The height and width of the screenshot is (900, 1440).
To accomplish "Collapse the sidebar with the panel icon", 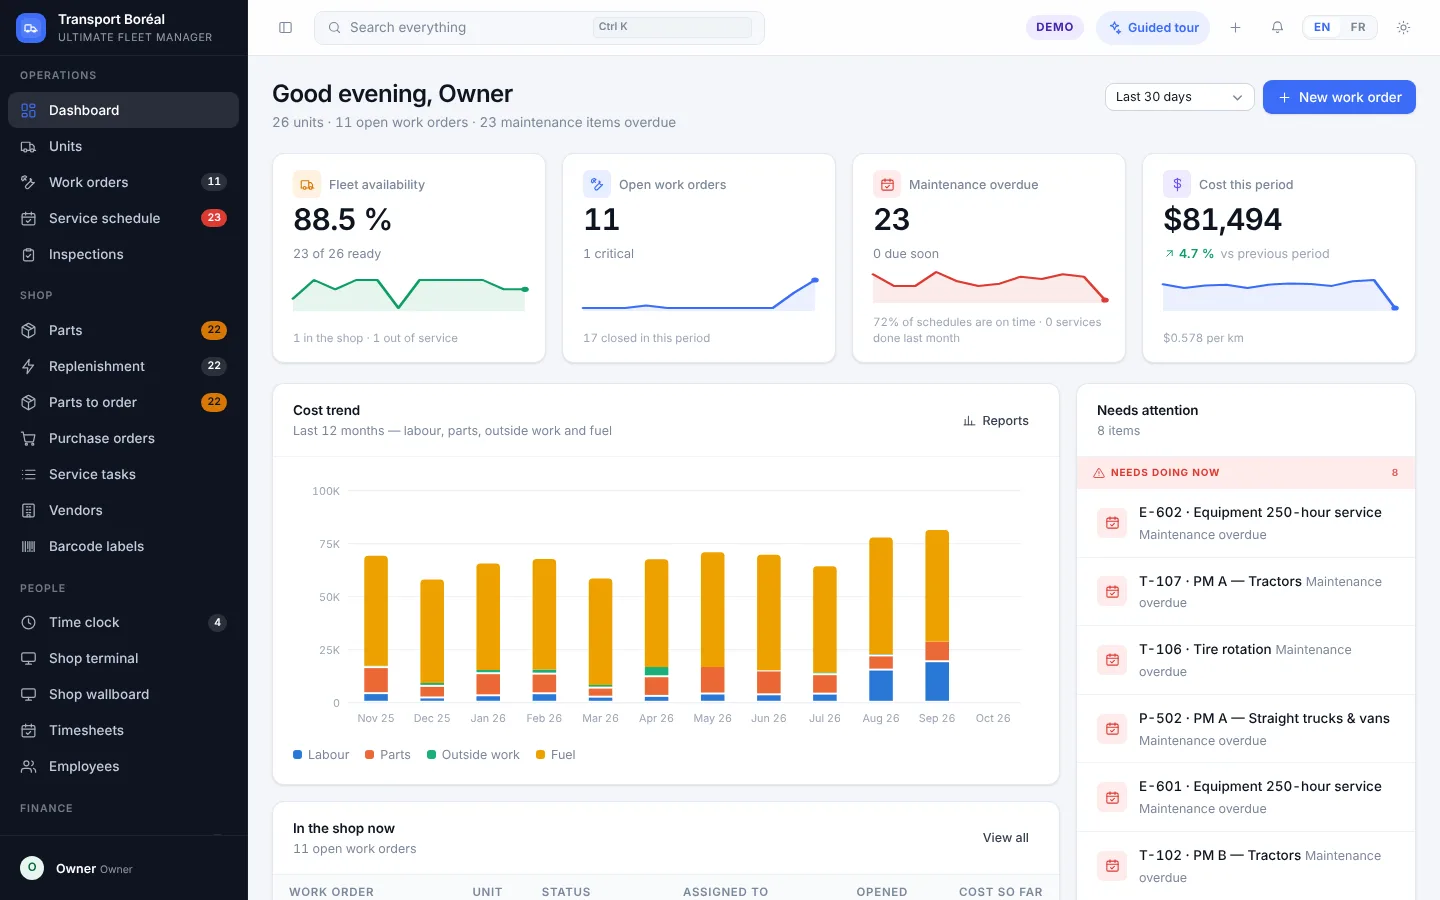I will 285,28.
